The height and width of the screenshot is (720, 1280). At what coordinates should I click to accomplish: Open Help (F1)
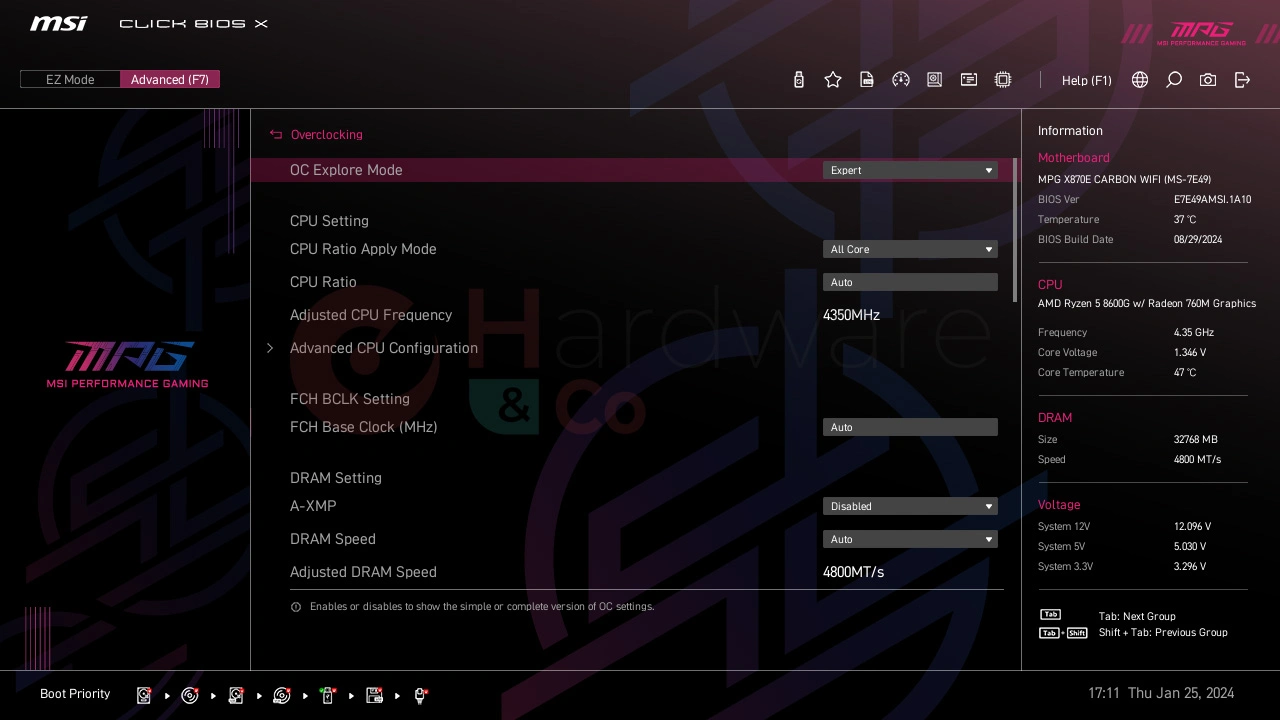(x=1087, y=80)
